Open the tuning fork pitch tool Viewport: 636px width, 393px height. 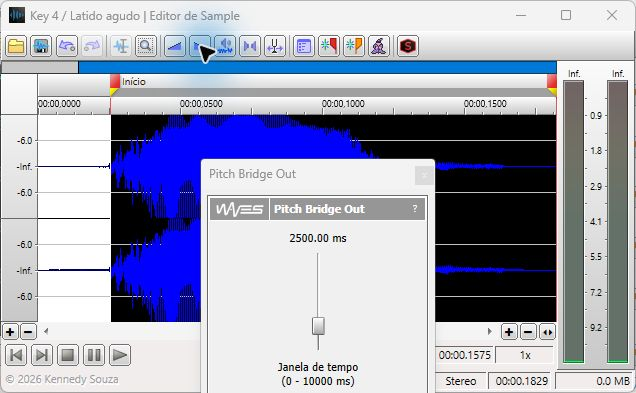click(275, 46)
